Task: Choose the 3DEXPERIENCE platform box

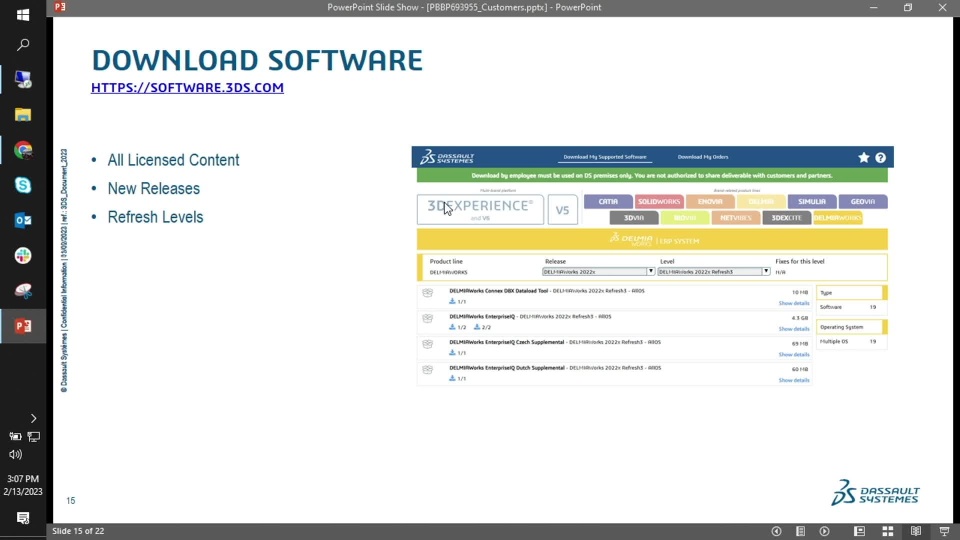Action: [x=480, y=209]
